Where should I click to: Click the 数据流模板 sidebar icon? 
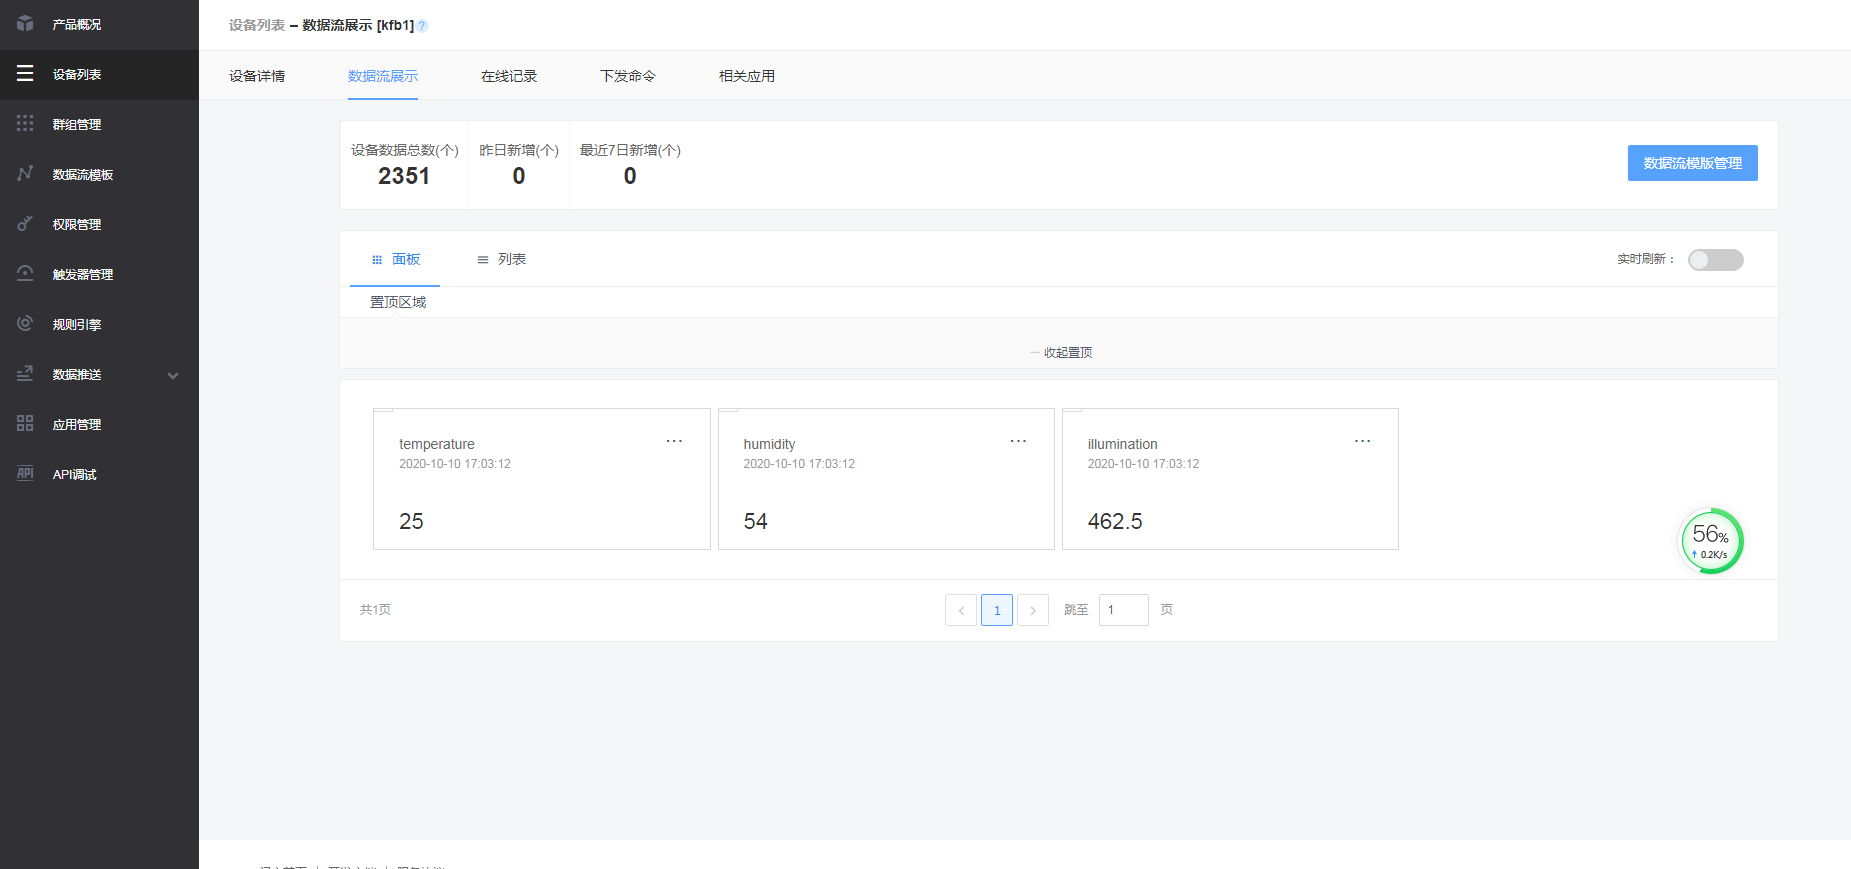point(25,174)
